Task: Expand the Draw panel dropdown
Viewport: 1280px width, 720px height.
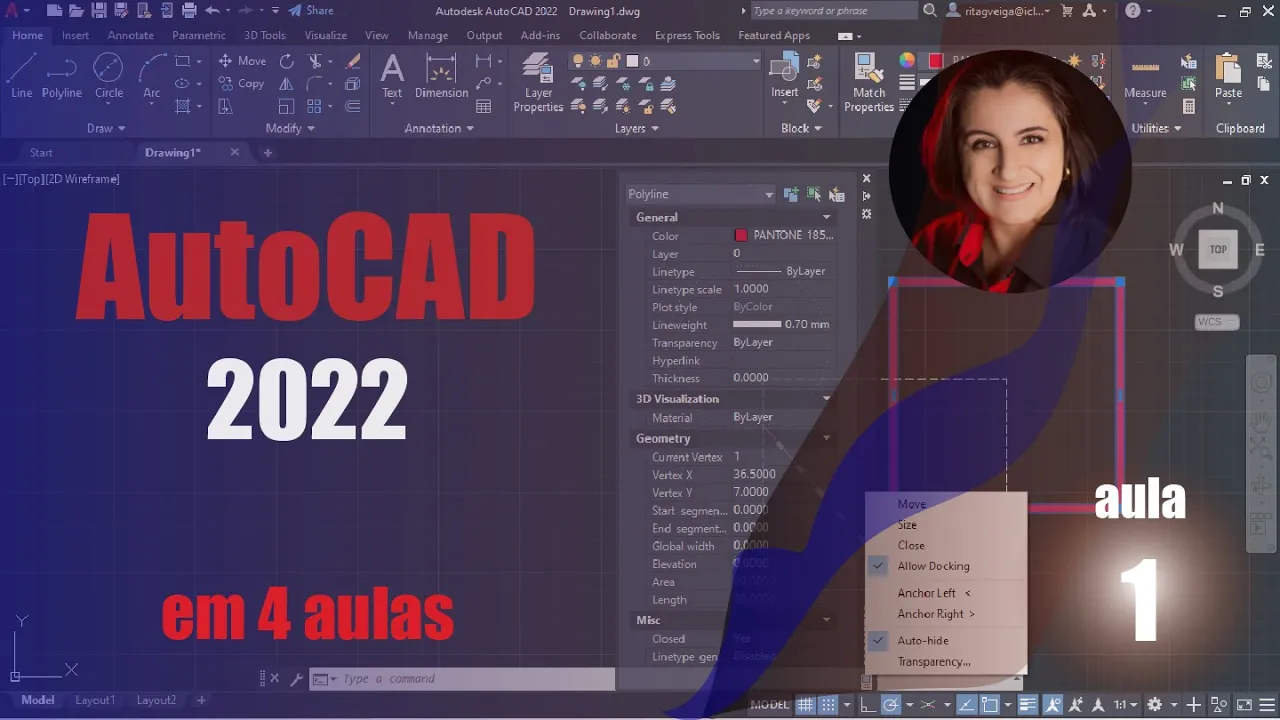Action: click(x=106, y=128)
